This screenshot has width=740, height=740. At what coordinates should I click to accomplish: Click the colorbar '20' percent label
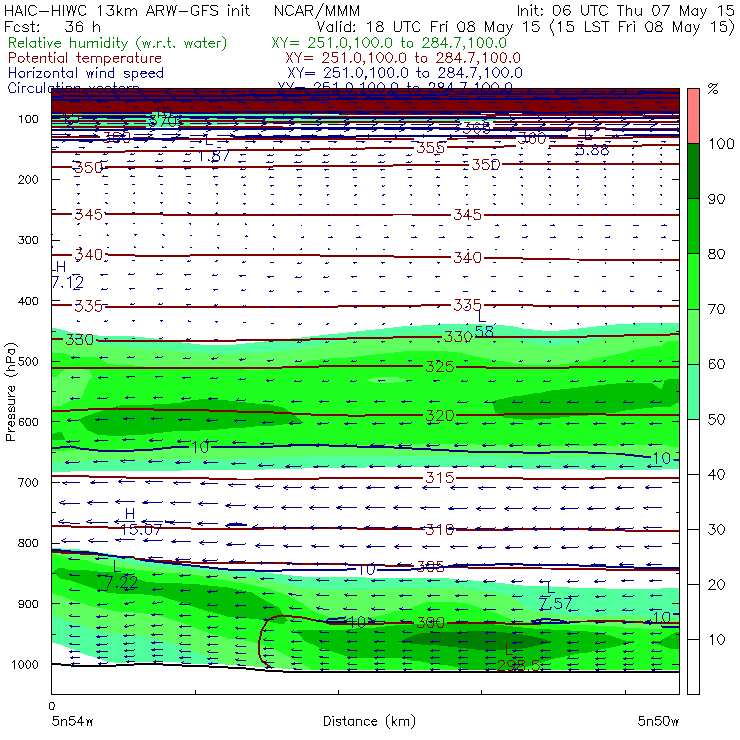tap(716, 585)
